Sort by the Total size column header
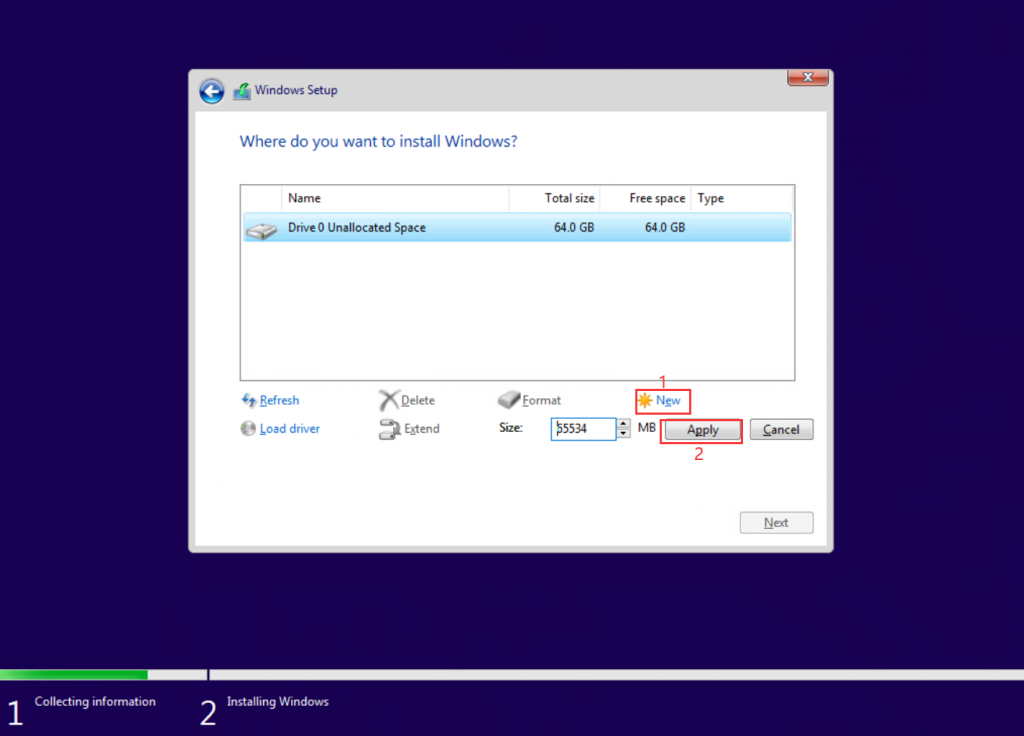This screenshot has height=736, width=1024. tap(554, 198)
